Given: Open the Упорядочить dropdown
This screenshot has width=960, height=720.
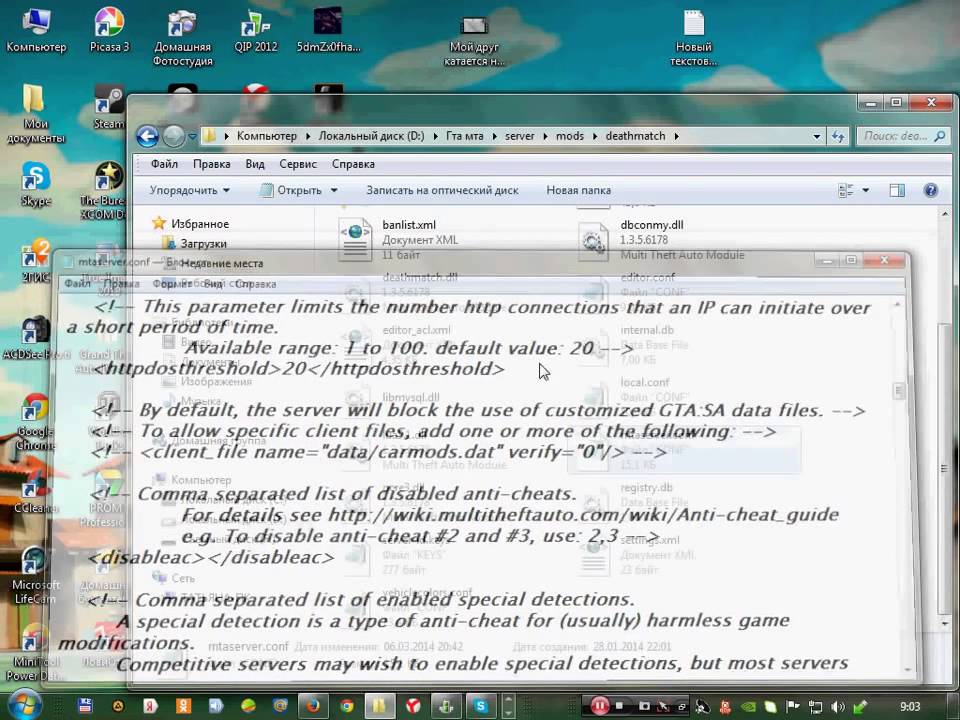Looking at the screenshot, I should 190,190.
